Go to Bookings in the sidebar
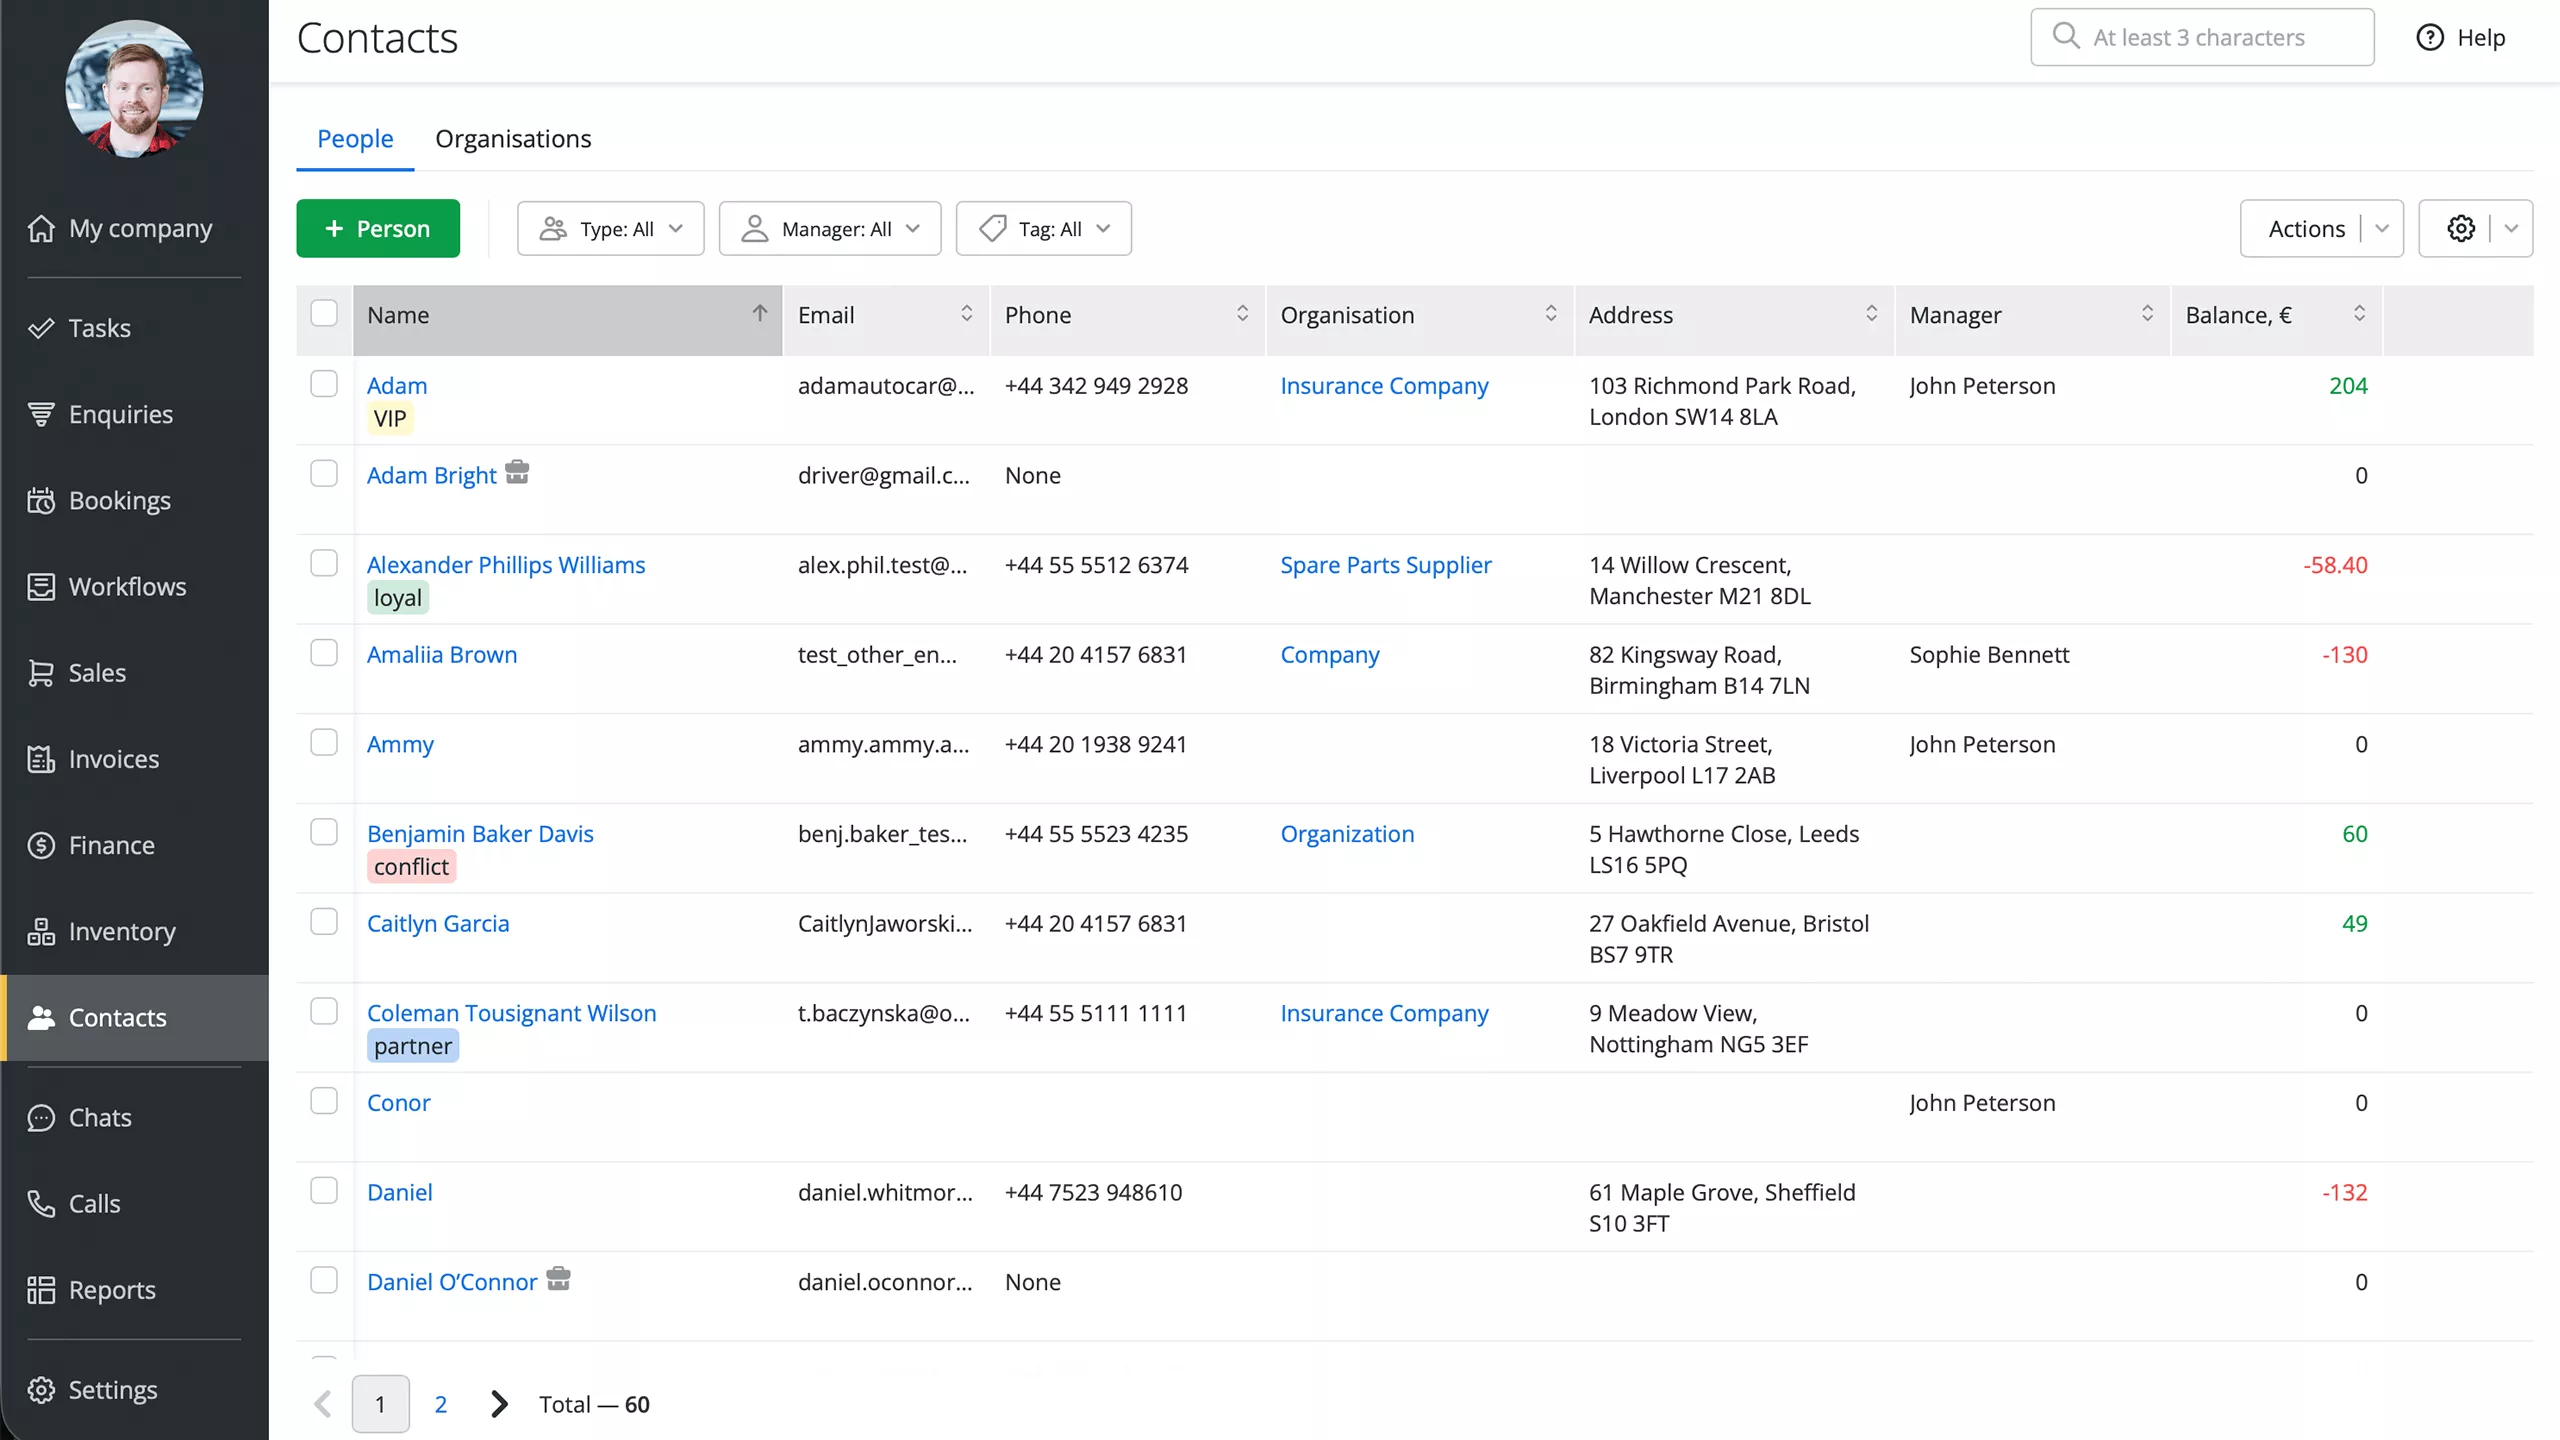 (119, 500)
